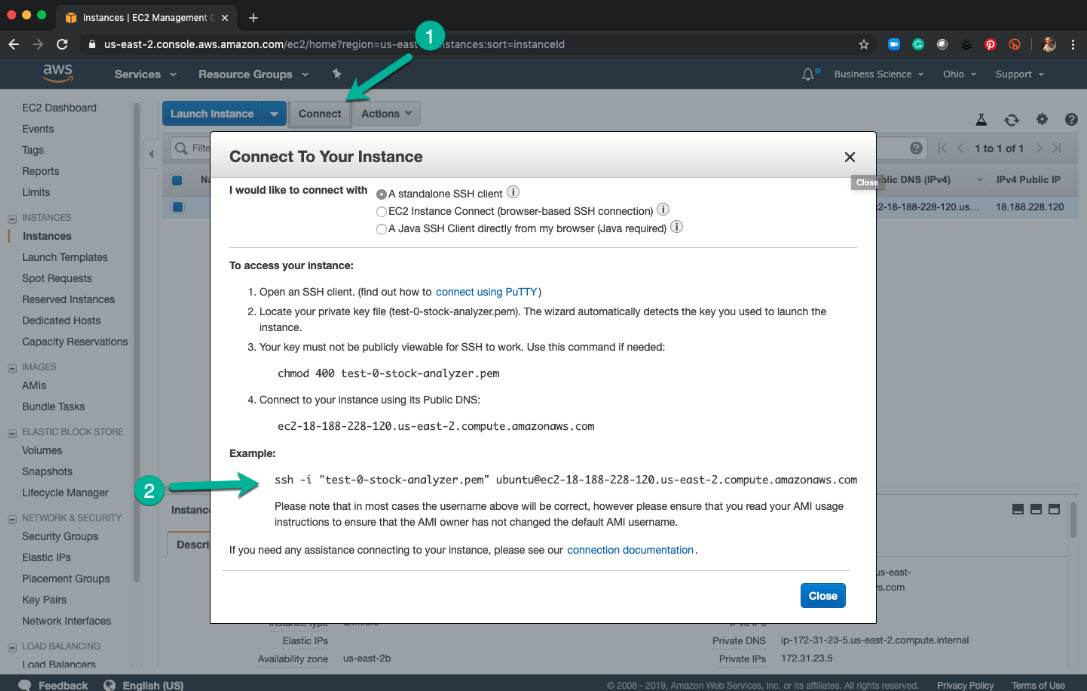Open EC2 Dashboard in the sidebar

[x=59, y=107]
